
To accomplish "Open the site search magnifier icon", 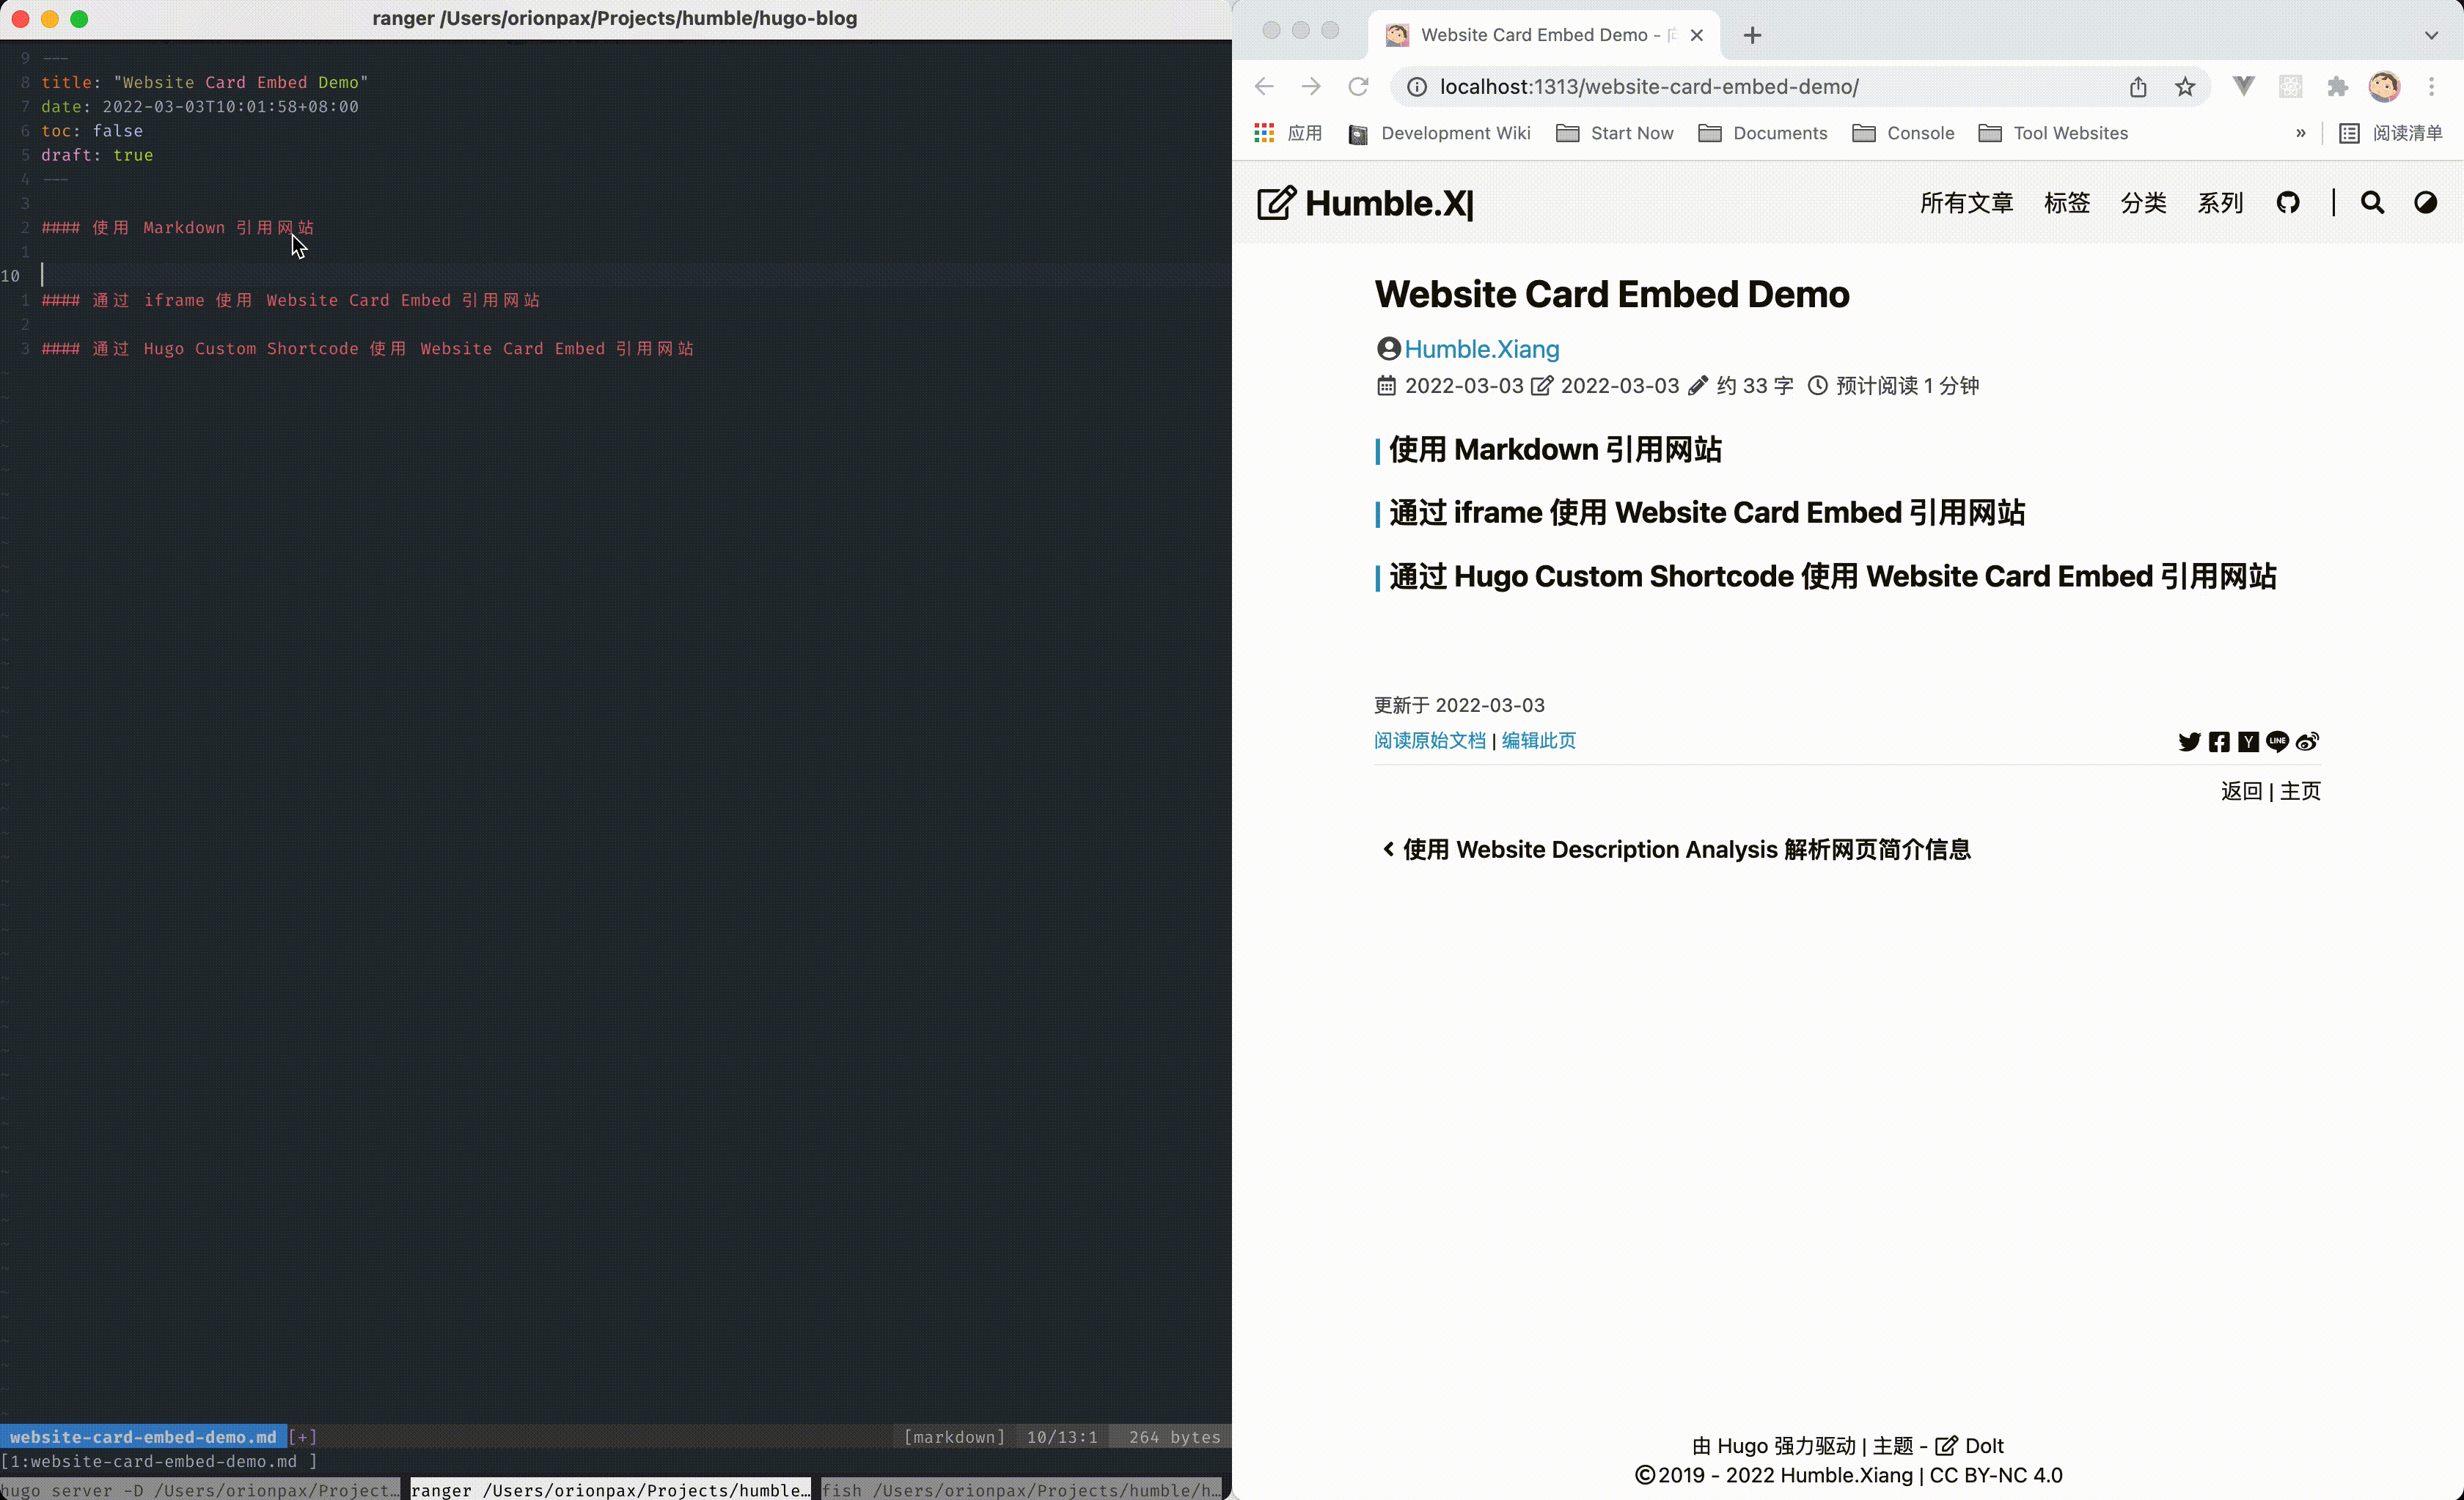I will 2372,203.
